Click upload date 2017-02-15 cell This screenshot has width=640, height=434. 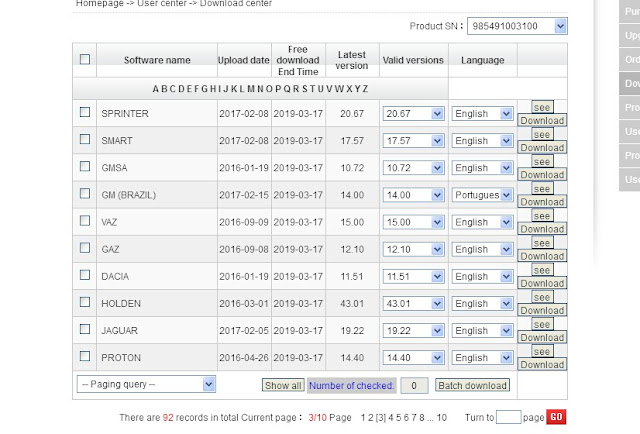click(244, 195)
